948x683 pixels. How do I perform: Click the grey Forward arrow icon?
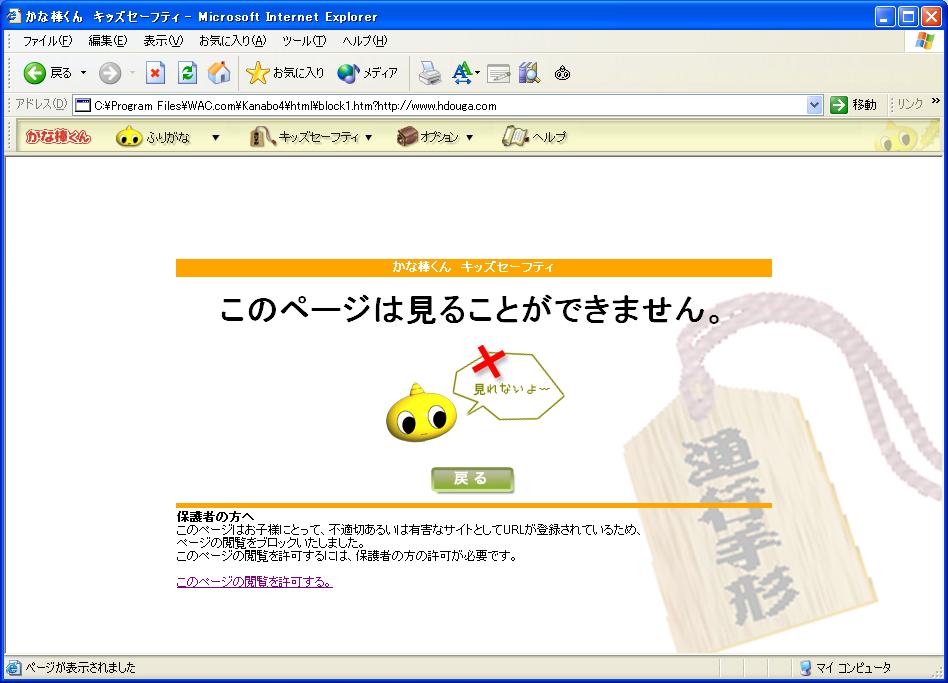click(x=109, y=73)
